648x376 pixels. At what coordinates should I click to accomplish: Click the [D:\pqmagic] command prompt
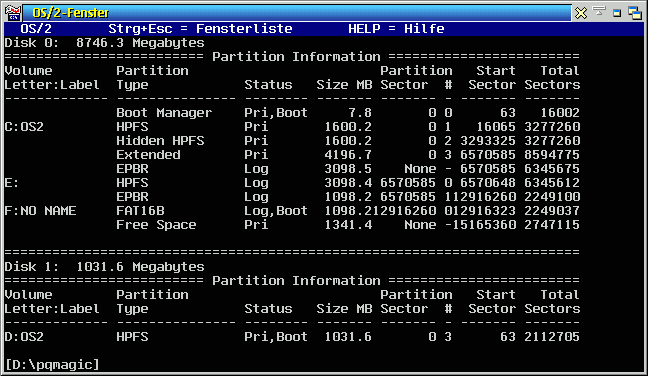point(52,365)
